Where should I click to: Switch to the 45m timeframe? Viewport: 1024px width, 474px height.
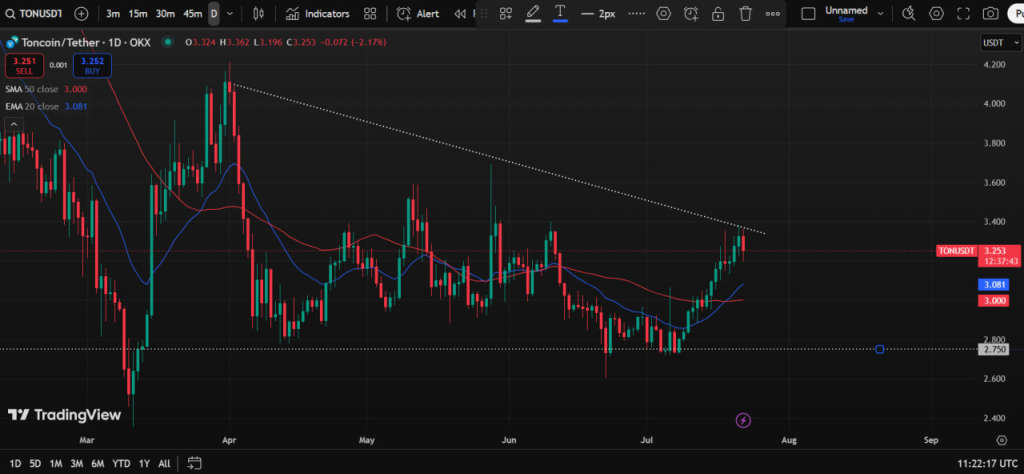tap(193, 13)
